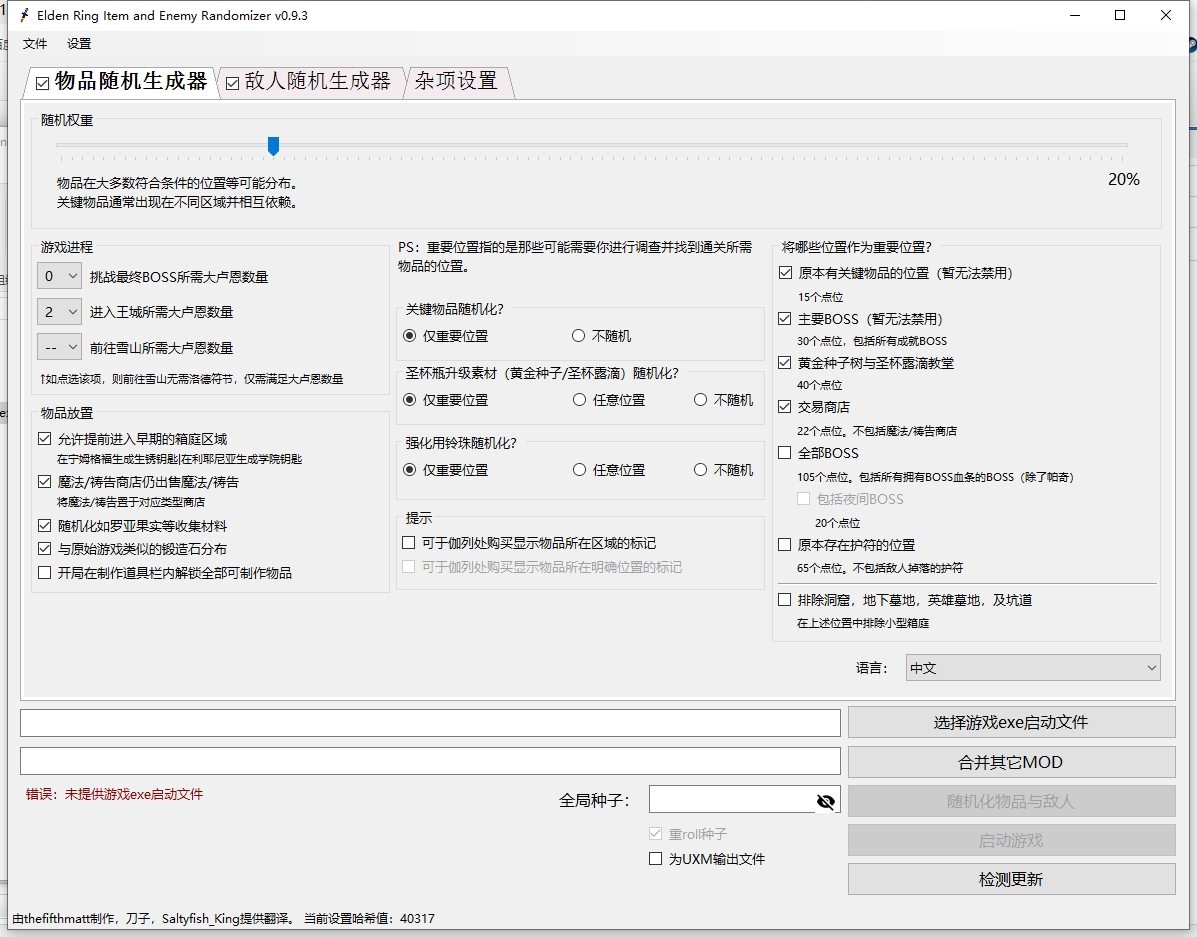Click status bar hash text 40317
This screenshot has height=937, width=1197.
[417, 919]
